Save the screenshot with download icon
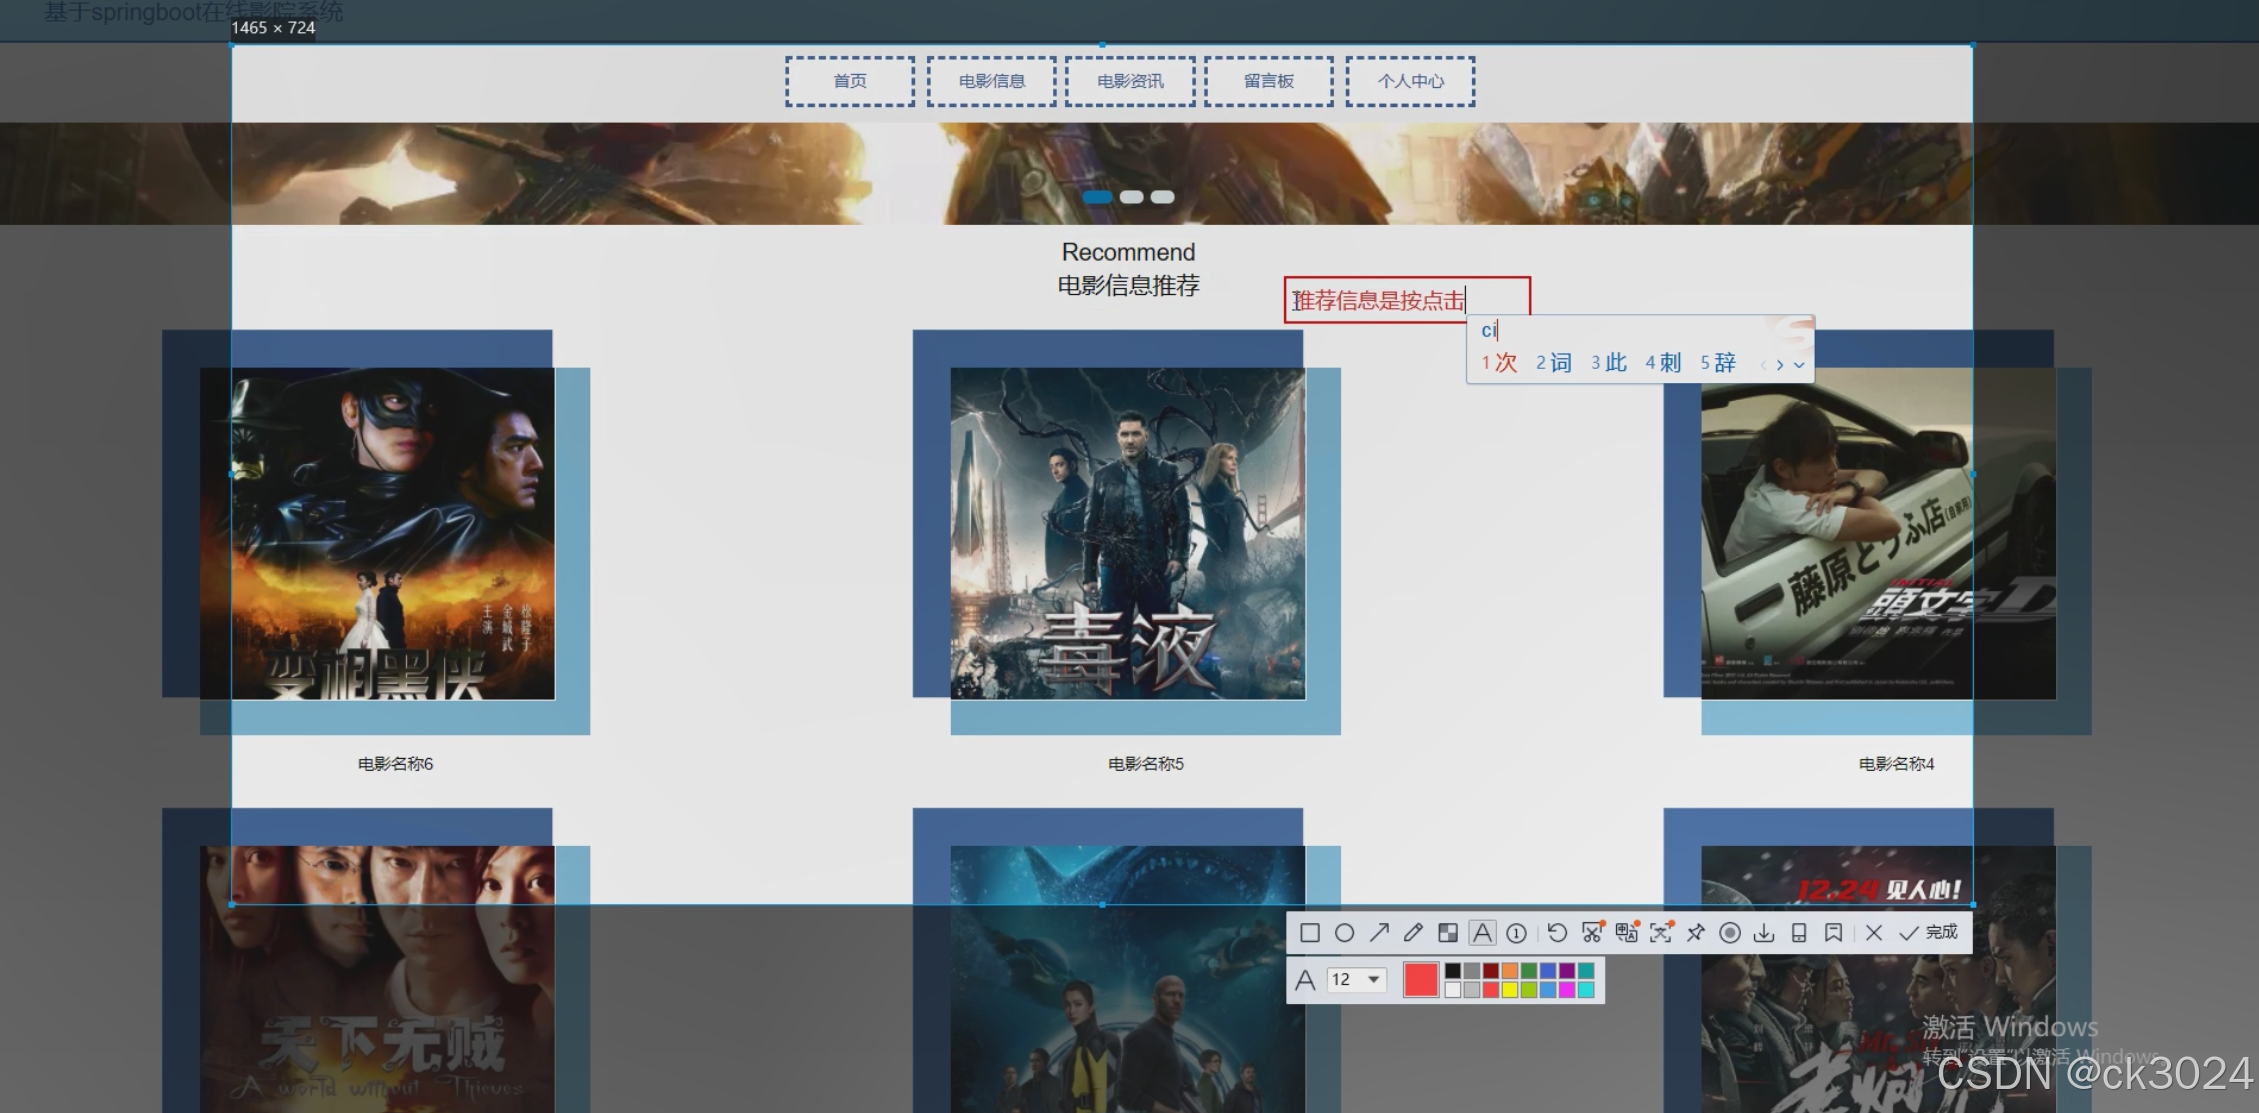The image size is (2259, 1113). [1764, 933]
